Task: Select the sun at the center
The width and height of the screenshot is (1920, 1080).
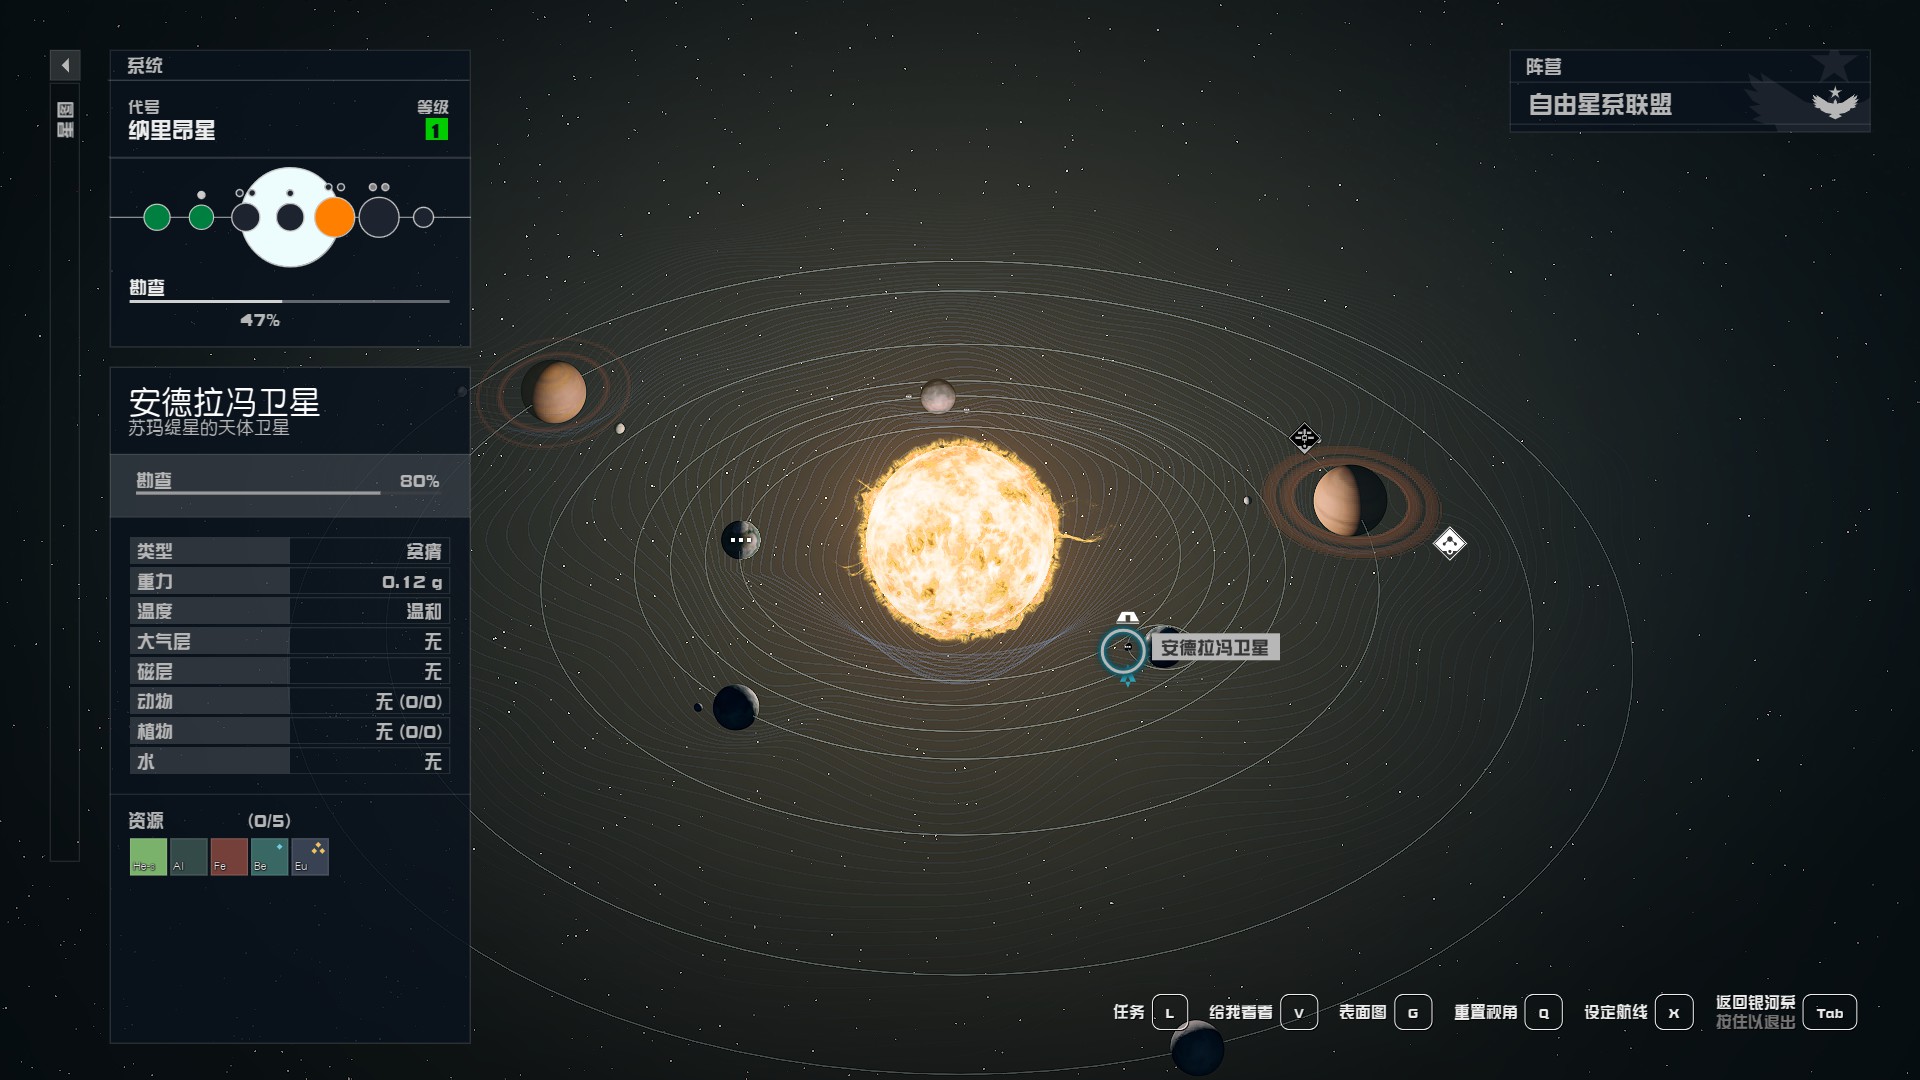Action: (959, 540)
